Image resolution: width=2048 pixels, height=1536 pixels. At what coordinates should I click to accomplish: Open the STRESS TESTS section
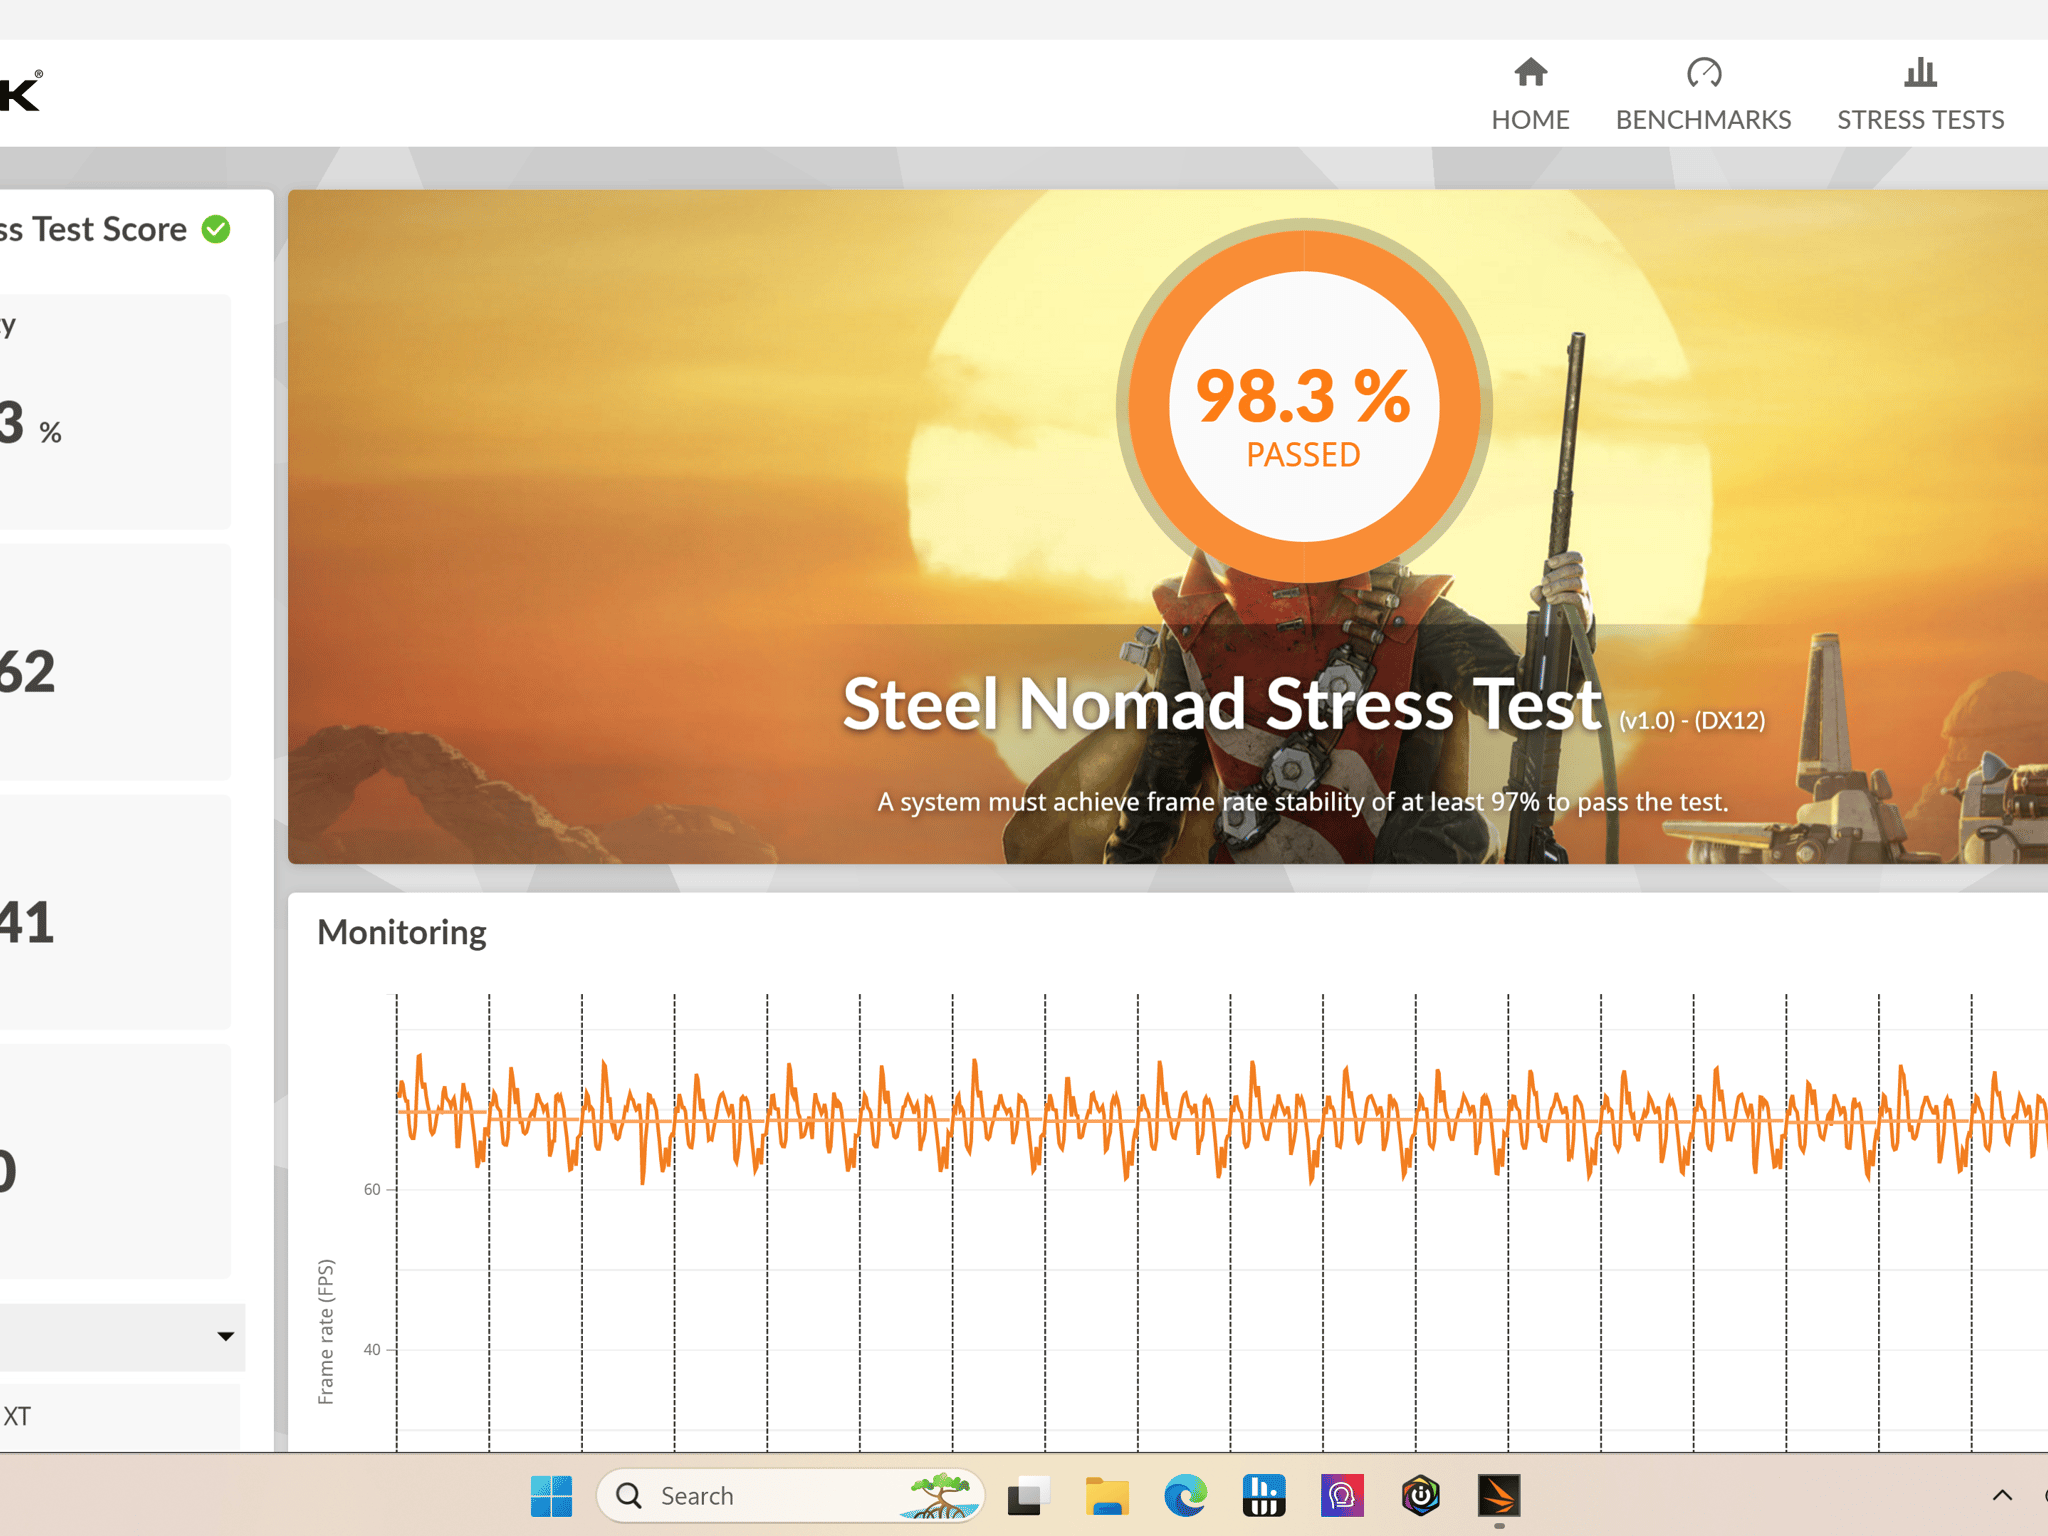tap(1920, 95)
